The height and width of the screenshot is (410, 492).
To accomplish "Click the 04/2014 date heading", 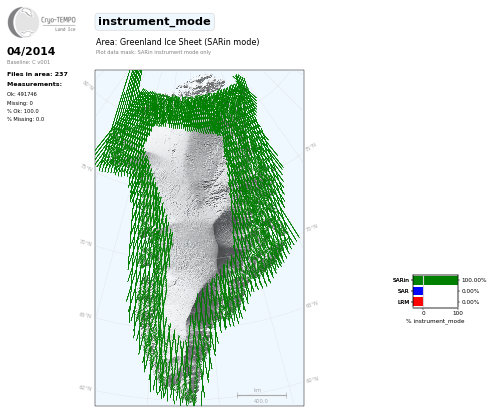I will (31, 51).
